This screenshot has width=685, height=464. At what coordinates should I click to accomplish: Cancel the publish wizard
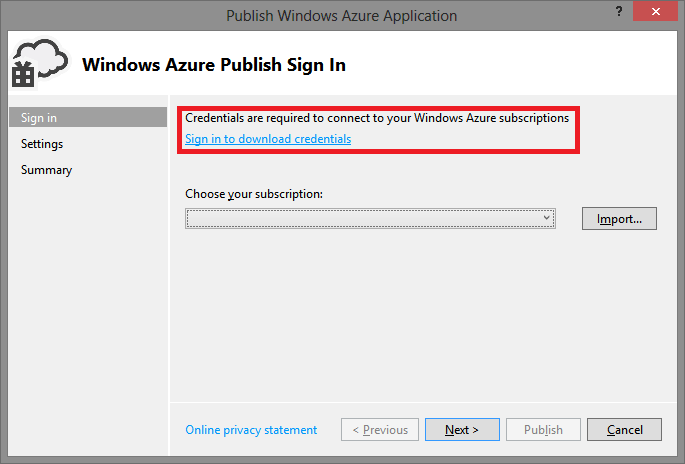point(624,429)
